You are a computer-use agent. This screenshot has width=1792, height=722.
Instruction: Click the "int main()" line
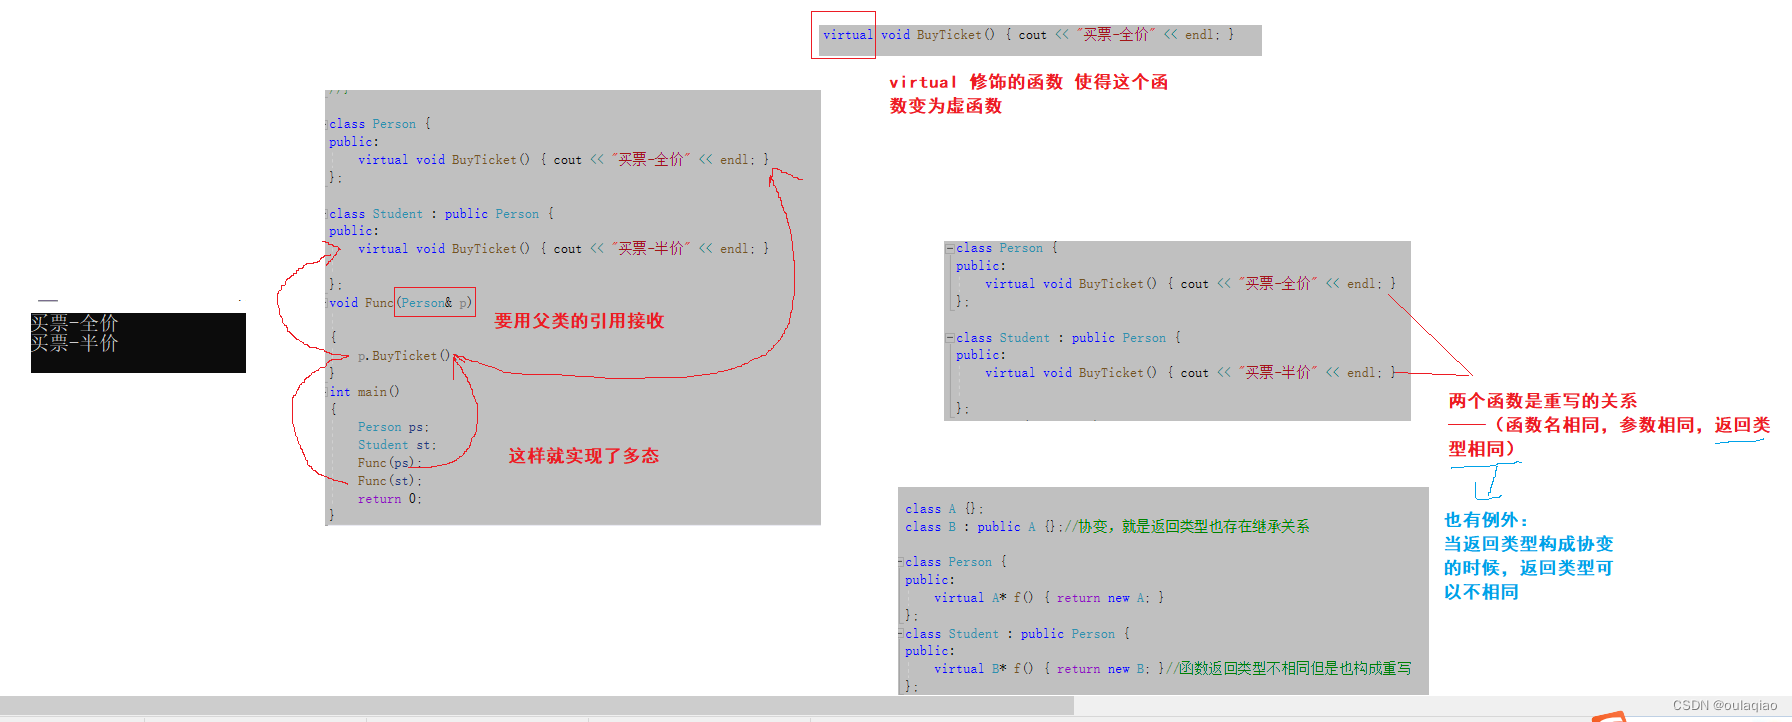(x=364, y=392)
